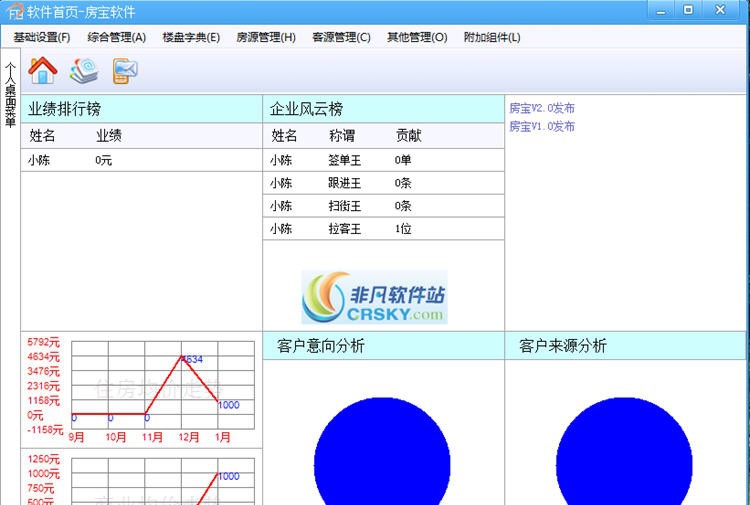The image size is (750, 505).
Task: Minimize the 房宝软件 window
Action: 661,10
